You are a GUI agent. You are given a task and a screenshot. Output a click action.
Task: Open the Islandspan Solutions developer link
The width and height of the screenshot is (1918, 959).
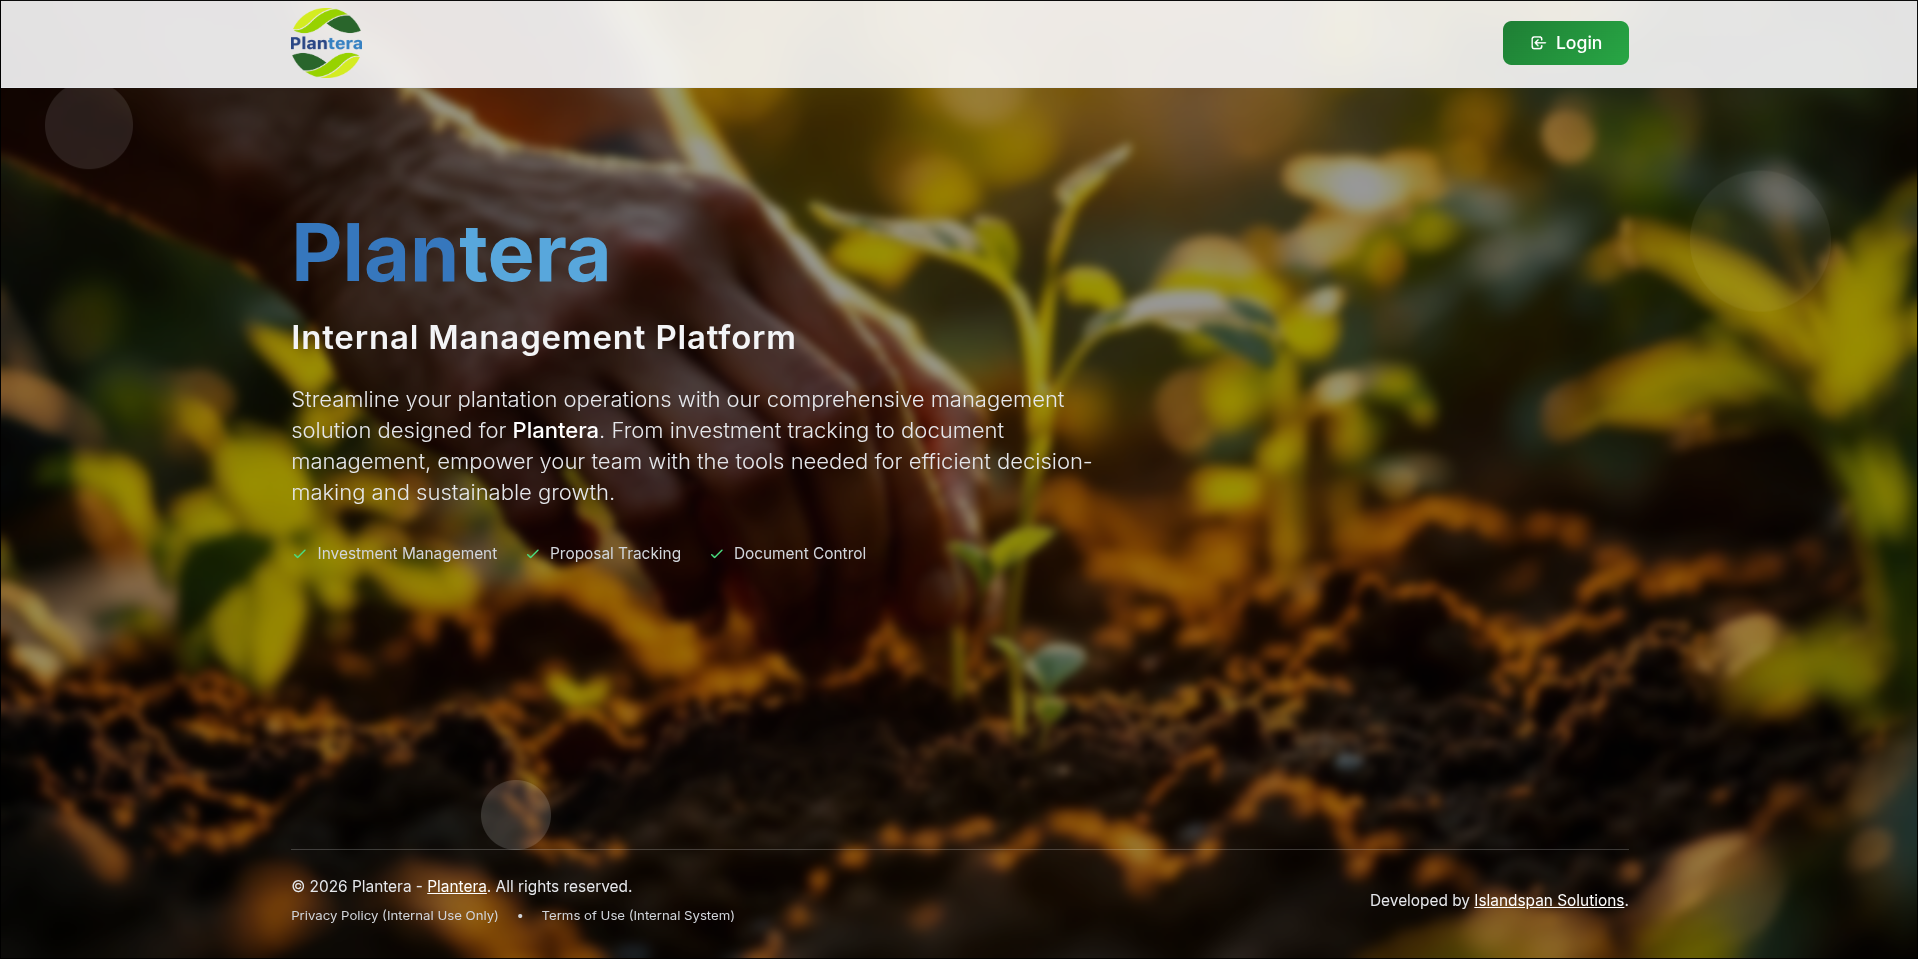coord(1549,900)
